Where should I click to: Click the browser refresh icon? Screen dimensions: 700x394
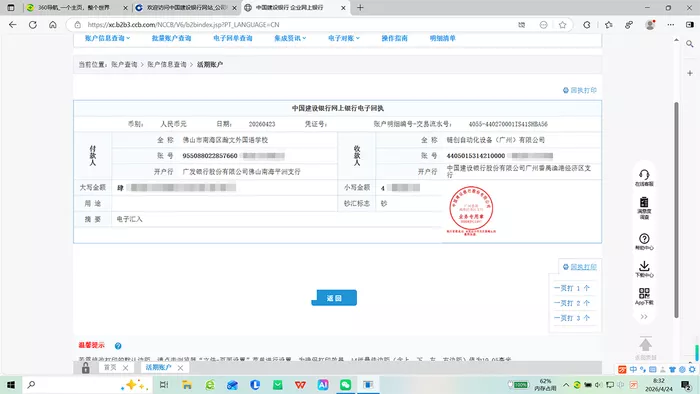[x=33, y=25]
